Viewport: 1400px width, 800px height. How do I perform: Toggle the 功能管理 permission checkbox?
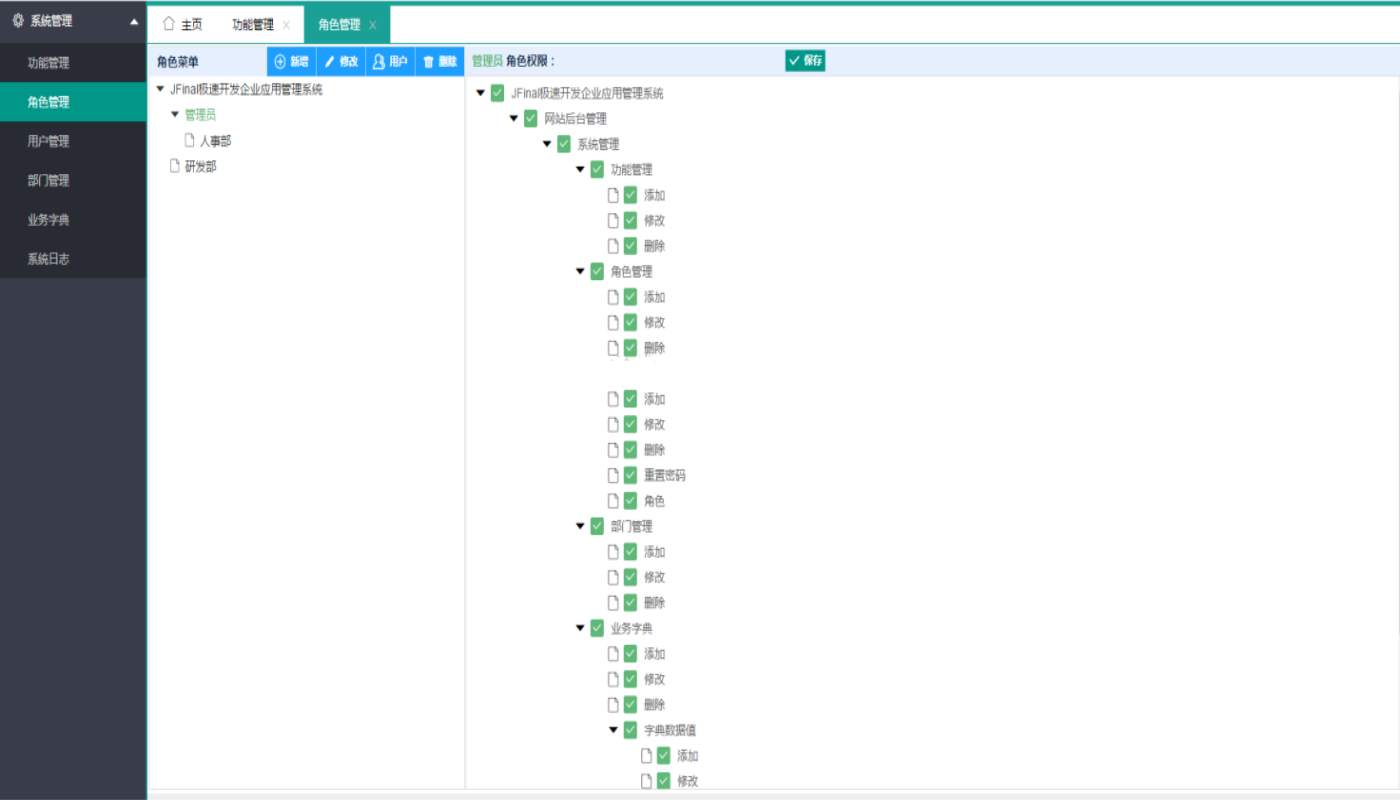pos(597,169)
